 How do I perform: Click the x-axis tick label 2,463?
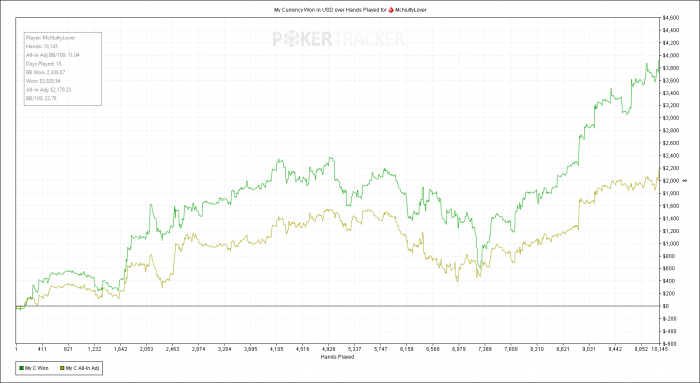coord(172,349)
